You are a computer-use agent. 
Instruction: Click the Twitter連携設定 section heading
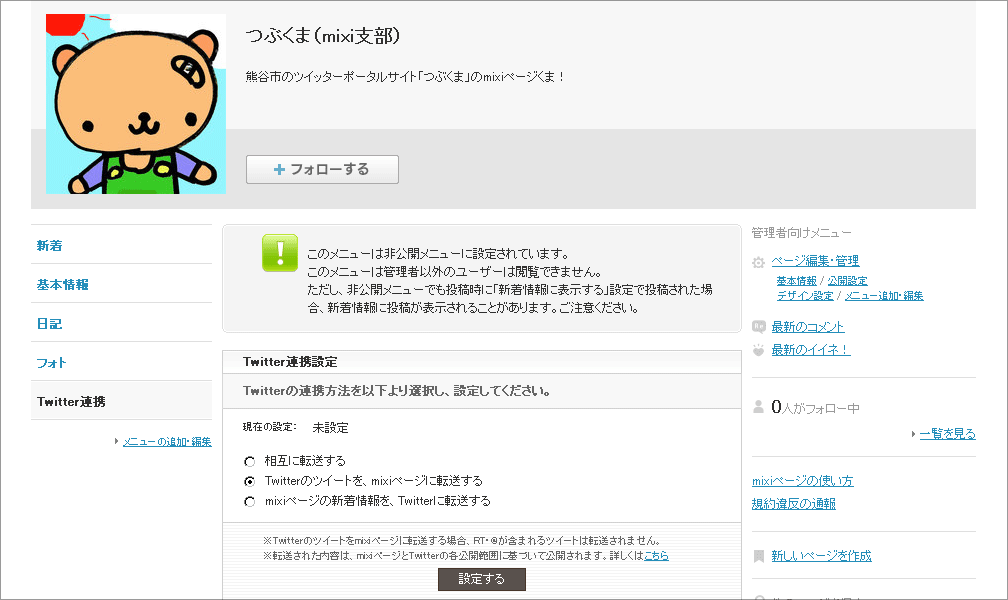[290, 362]
